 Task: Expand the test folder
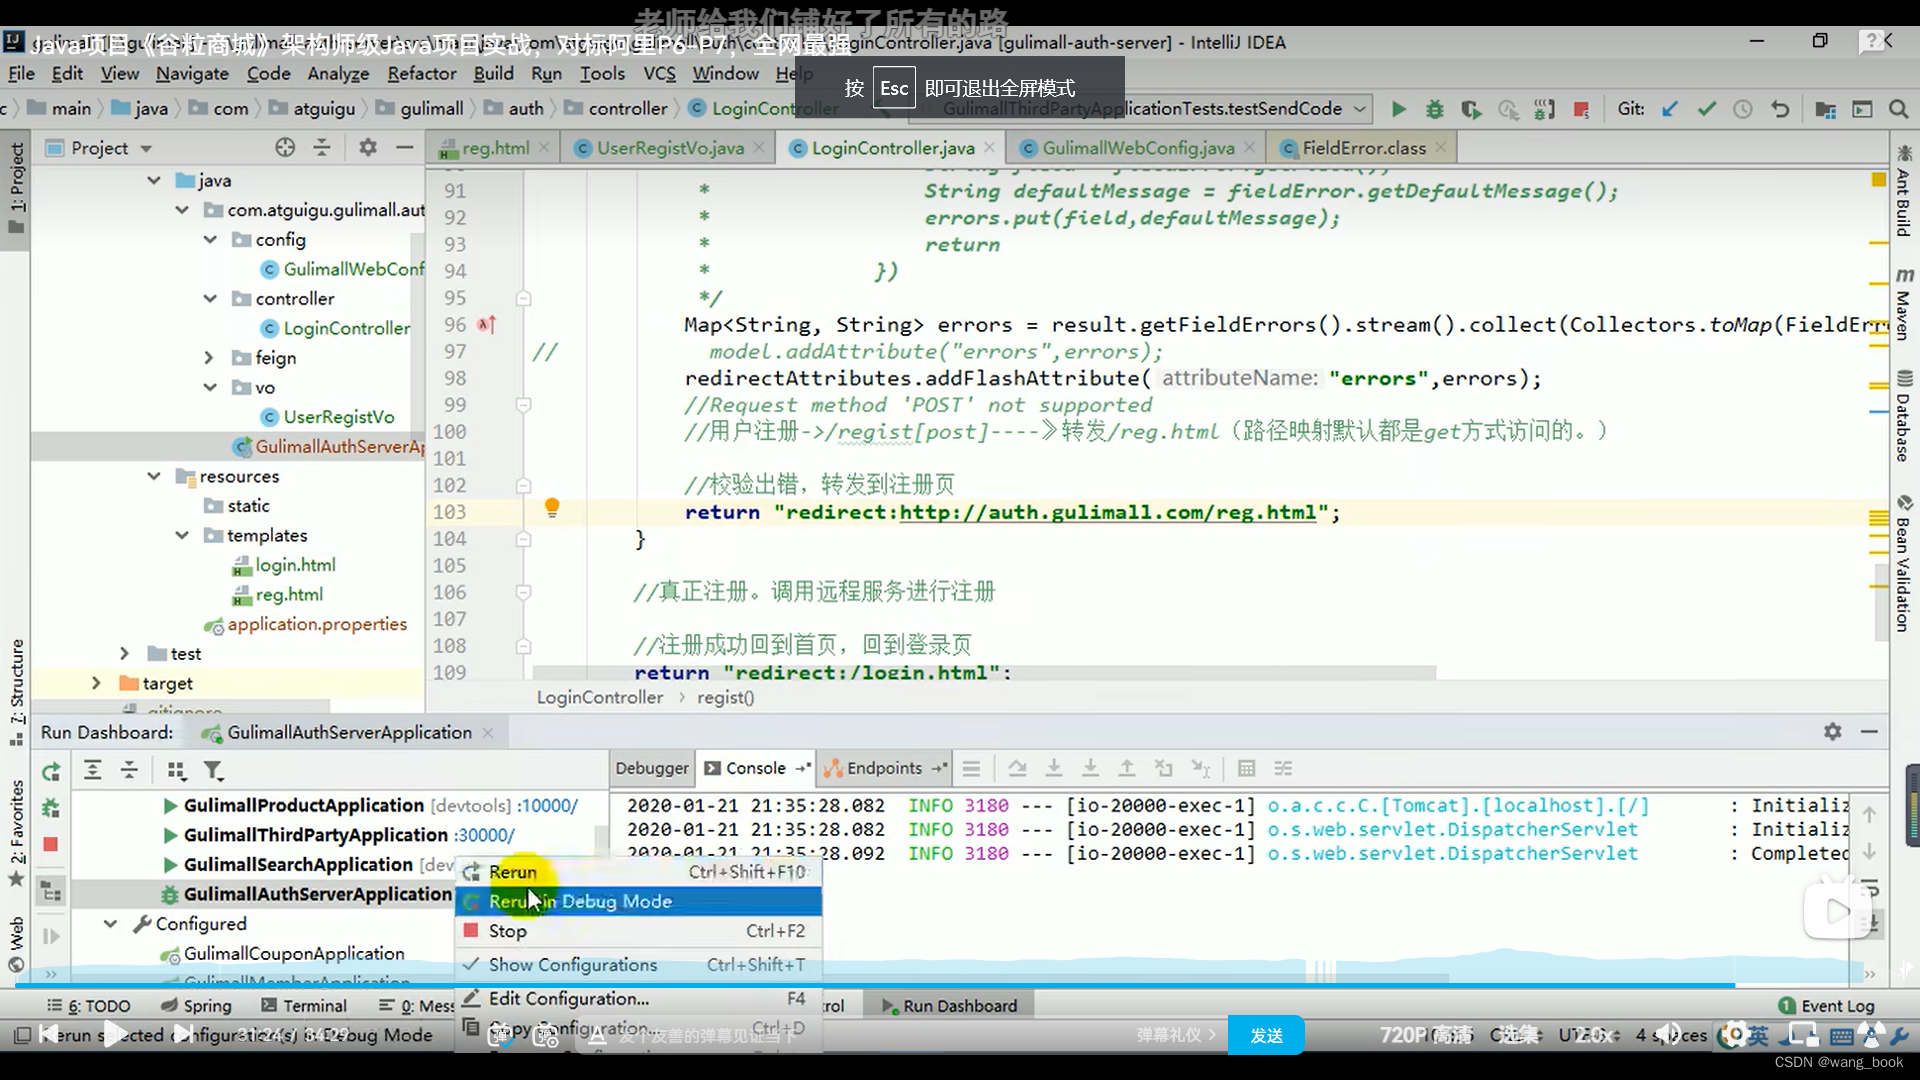coord(125,653)
